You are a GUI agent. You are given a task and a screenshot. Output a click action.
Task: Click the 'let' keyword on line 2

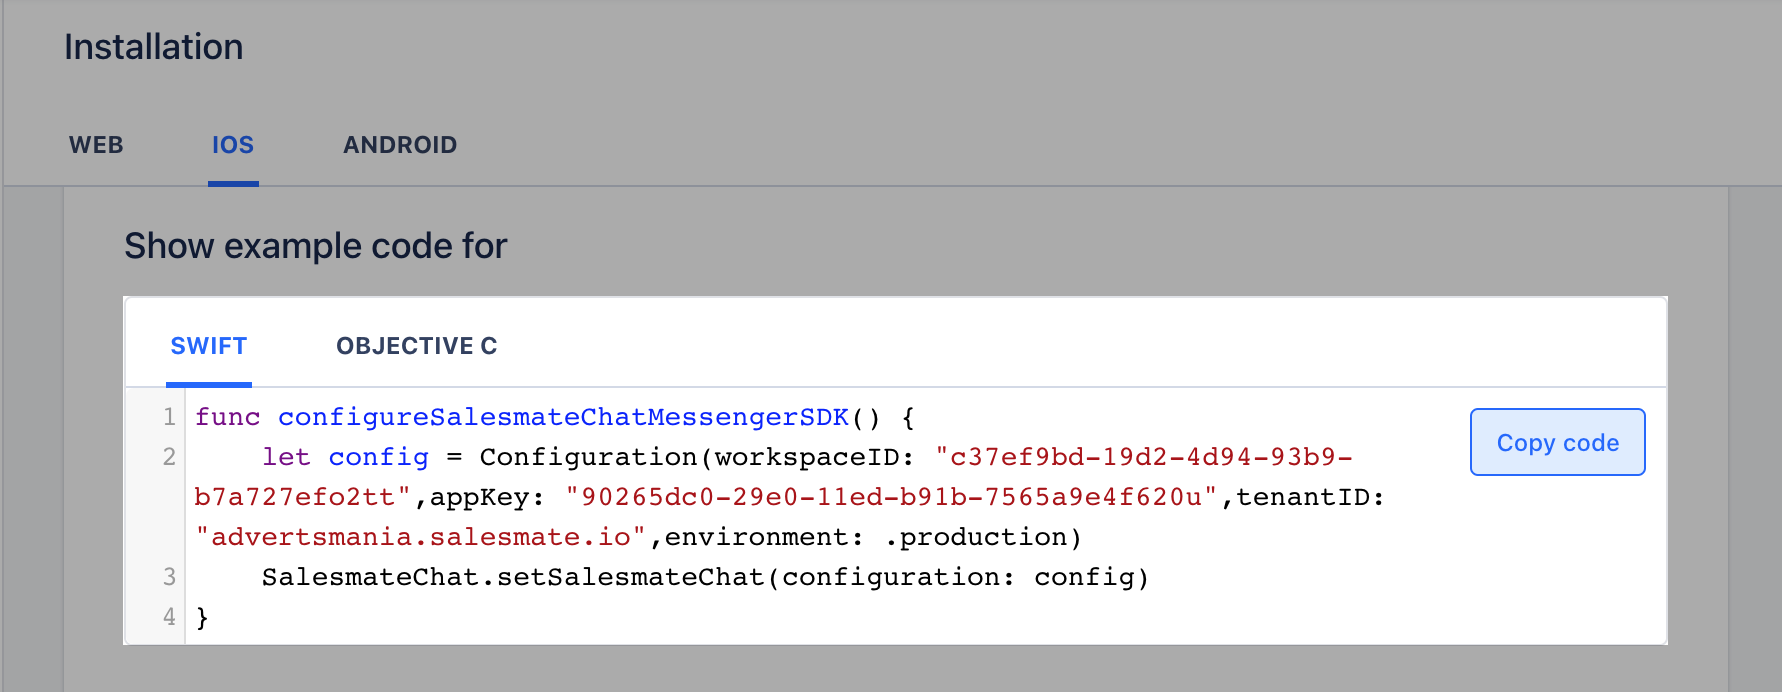[x=286, y=457]
